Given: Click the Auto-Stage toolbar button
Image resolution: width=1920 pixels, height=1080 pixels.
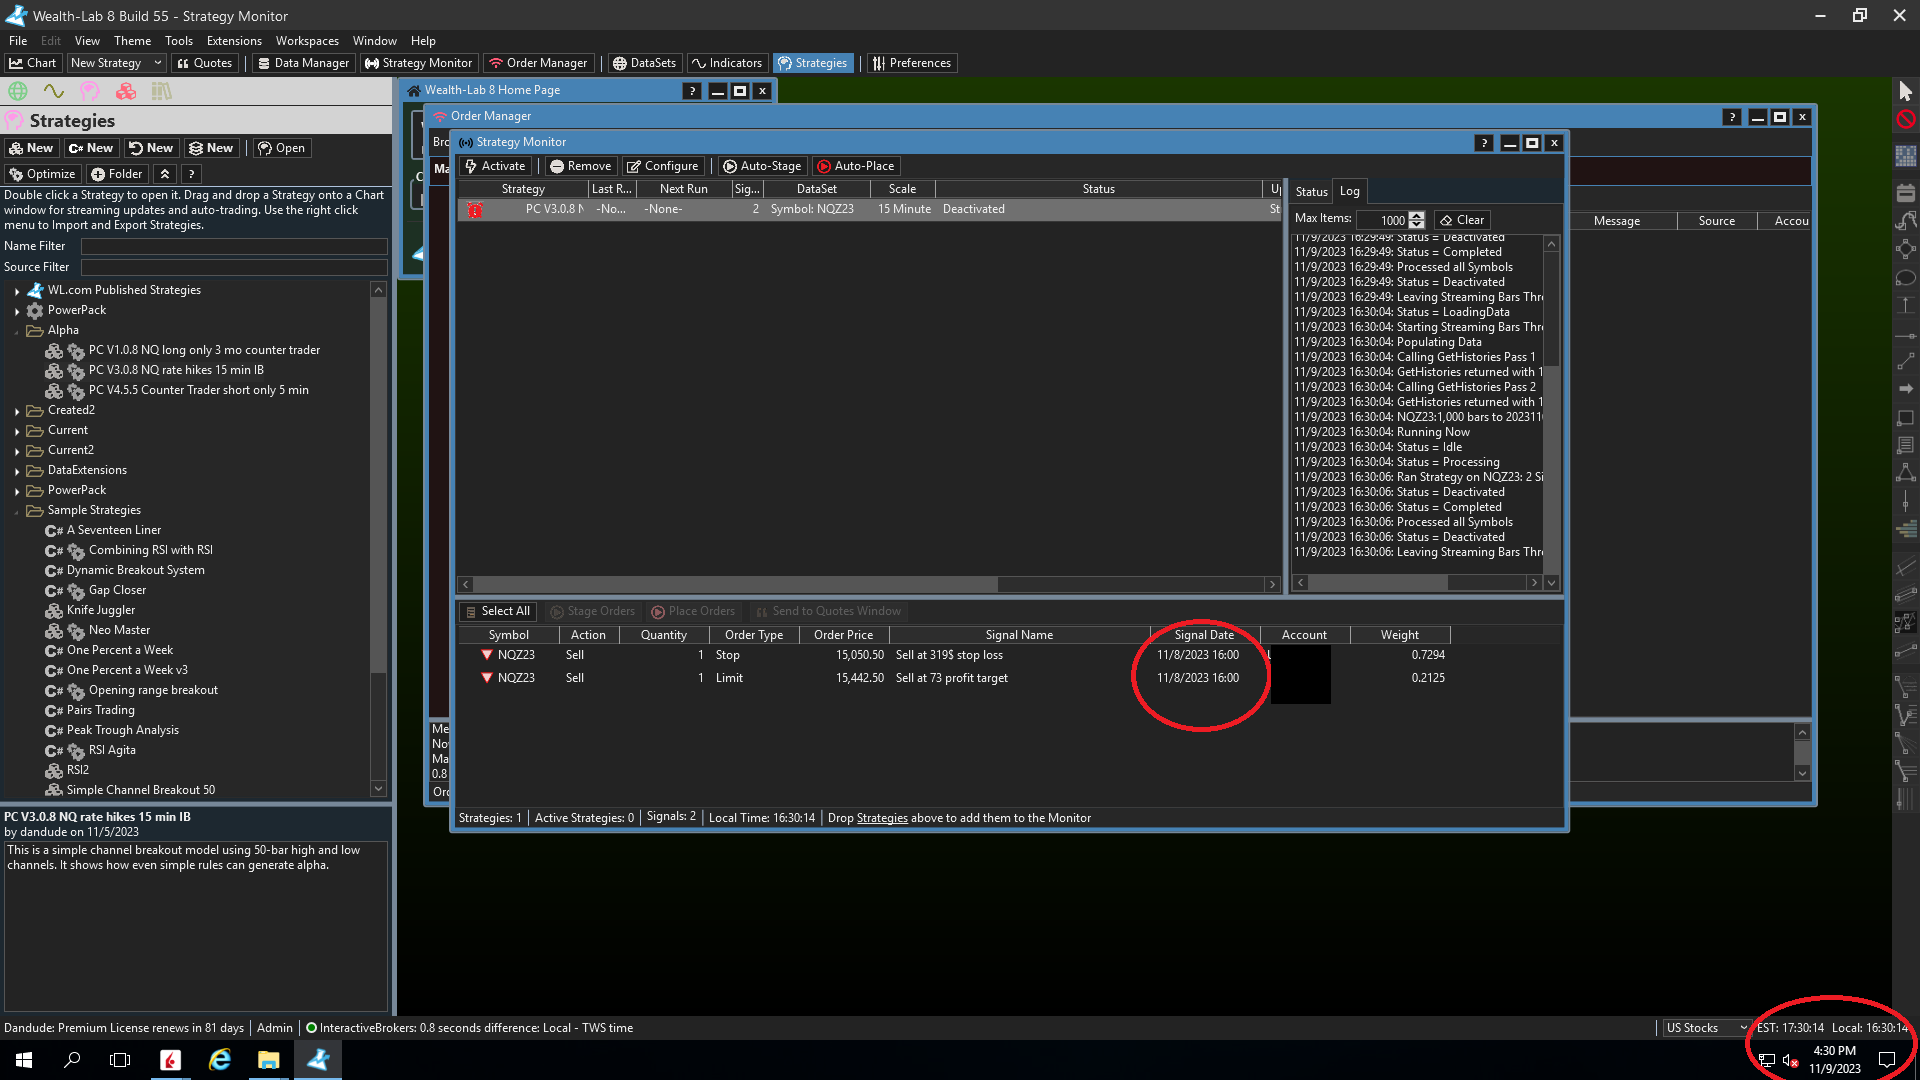Looking at the screenshot, I should tap(762, 166).
